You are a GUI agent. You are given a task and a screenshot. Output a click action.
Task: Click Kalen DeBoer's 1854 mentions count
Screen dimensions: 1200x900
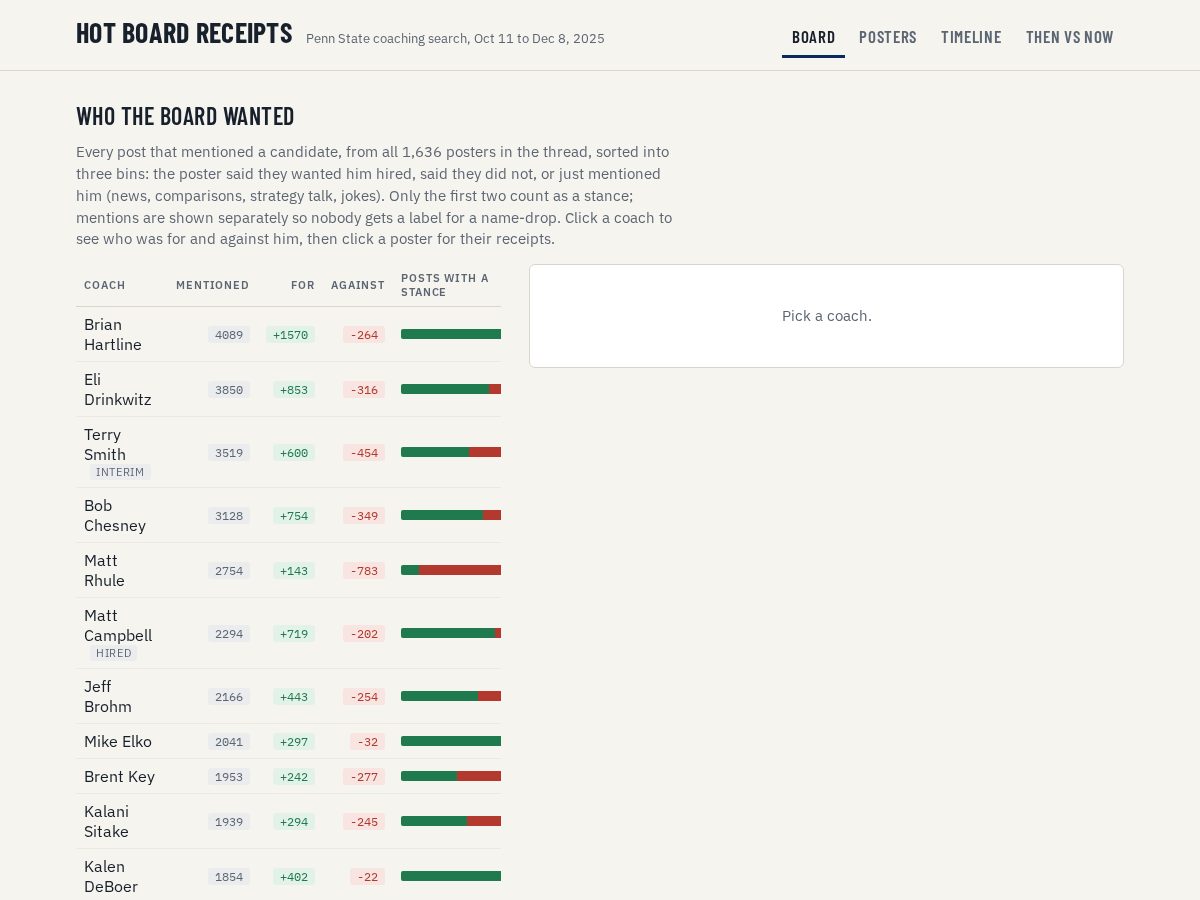click(229, 877)
